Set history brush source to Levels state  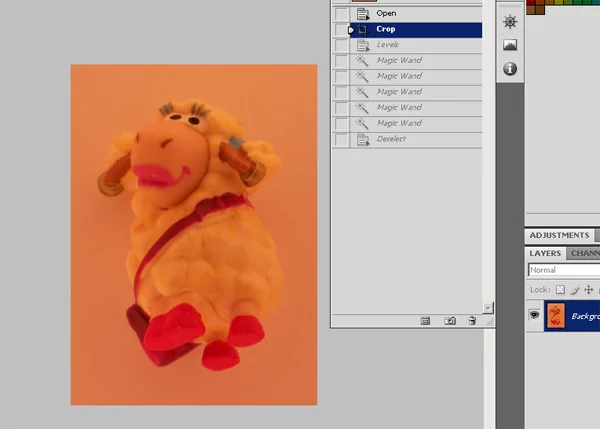tap(341, 45)
